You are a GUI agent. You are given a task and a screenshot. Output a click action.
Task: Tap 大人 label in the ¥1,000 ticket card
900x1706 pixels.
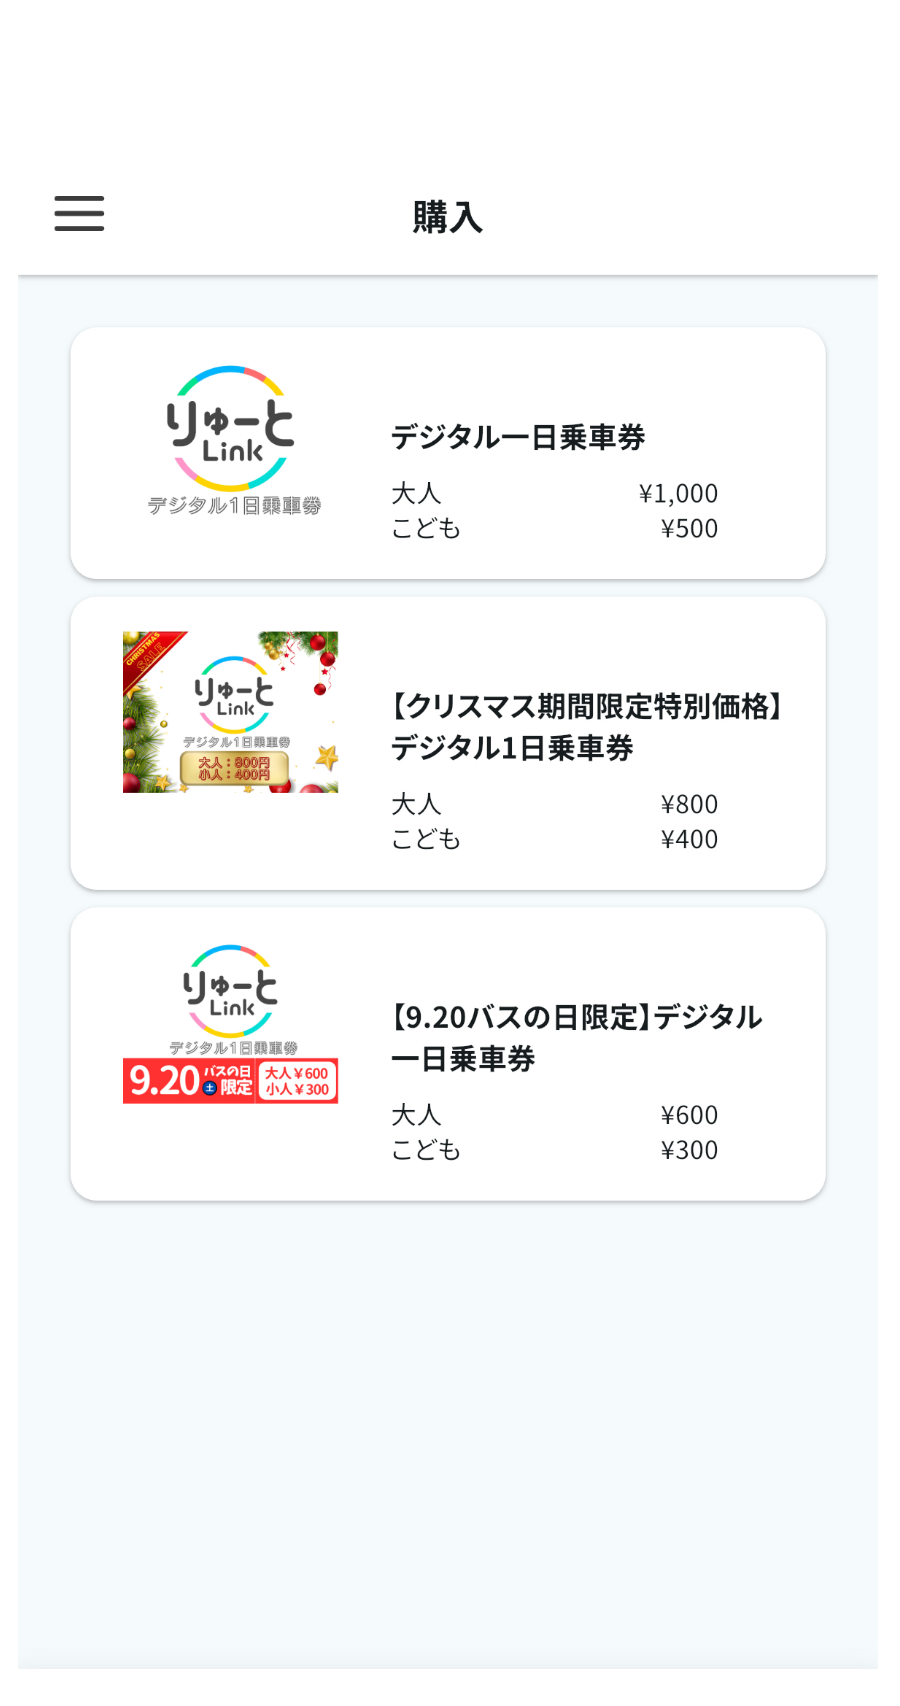[416, 494]
